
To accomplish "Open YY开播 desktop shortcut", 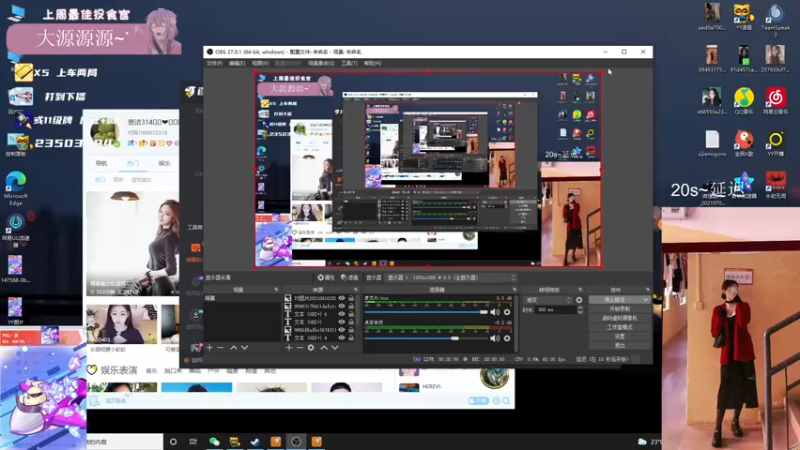I will [776, 143].
